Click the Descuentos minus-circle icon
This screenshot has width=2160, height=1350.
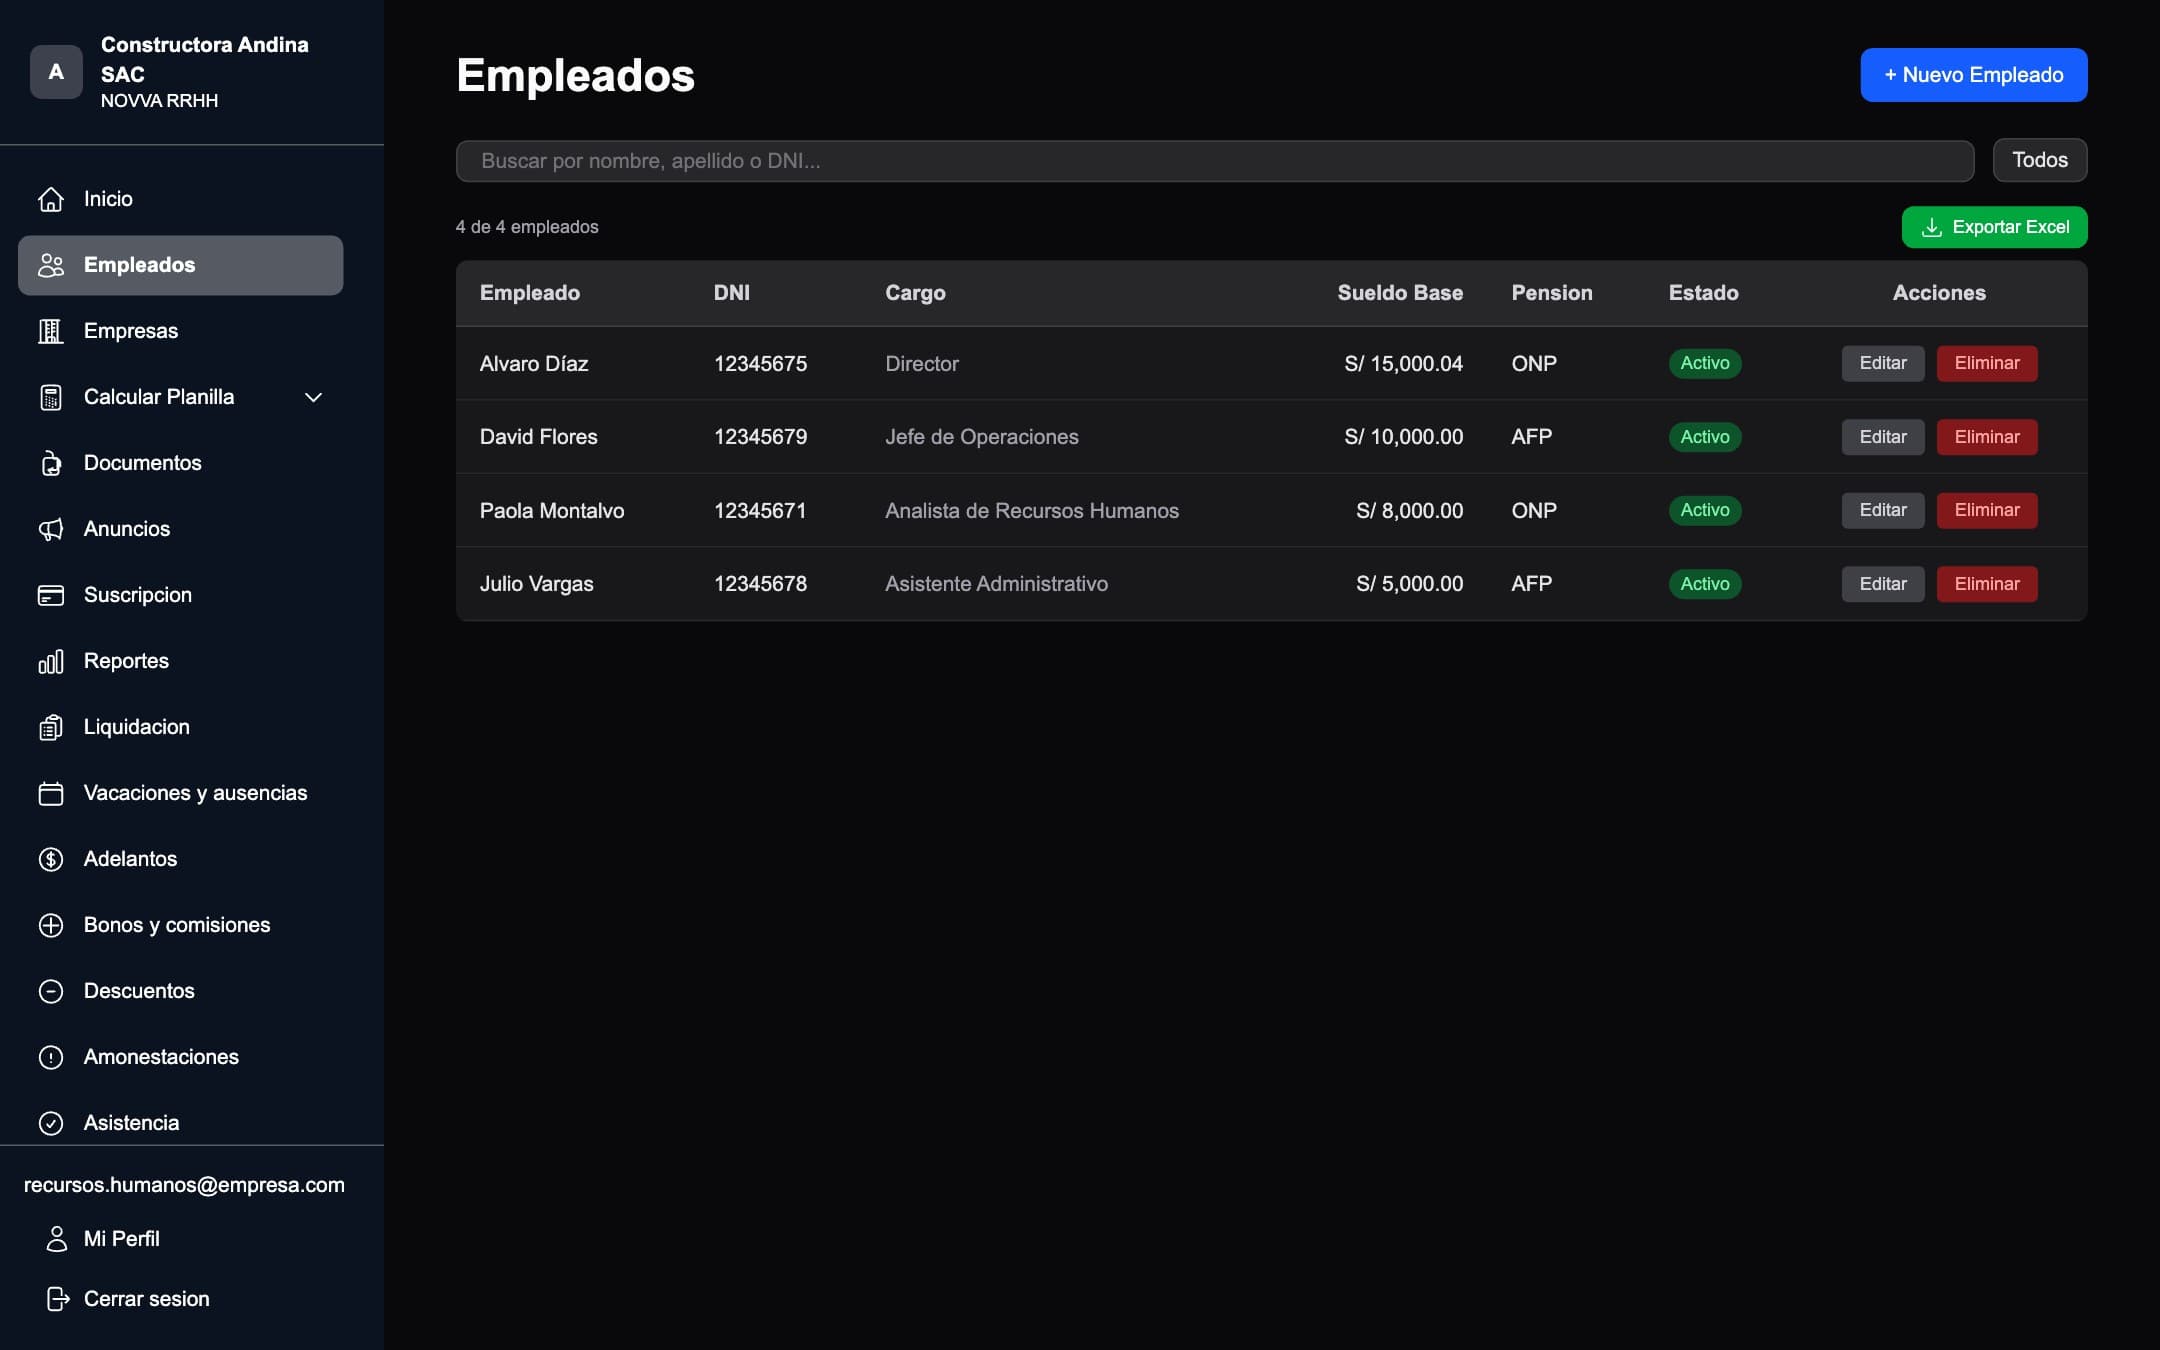pyautogui.click(x=51, y=991)
